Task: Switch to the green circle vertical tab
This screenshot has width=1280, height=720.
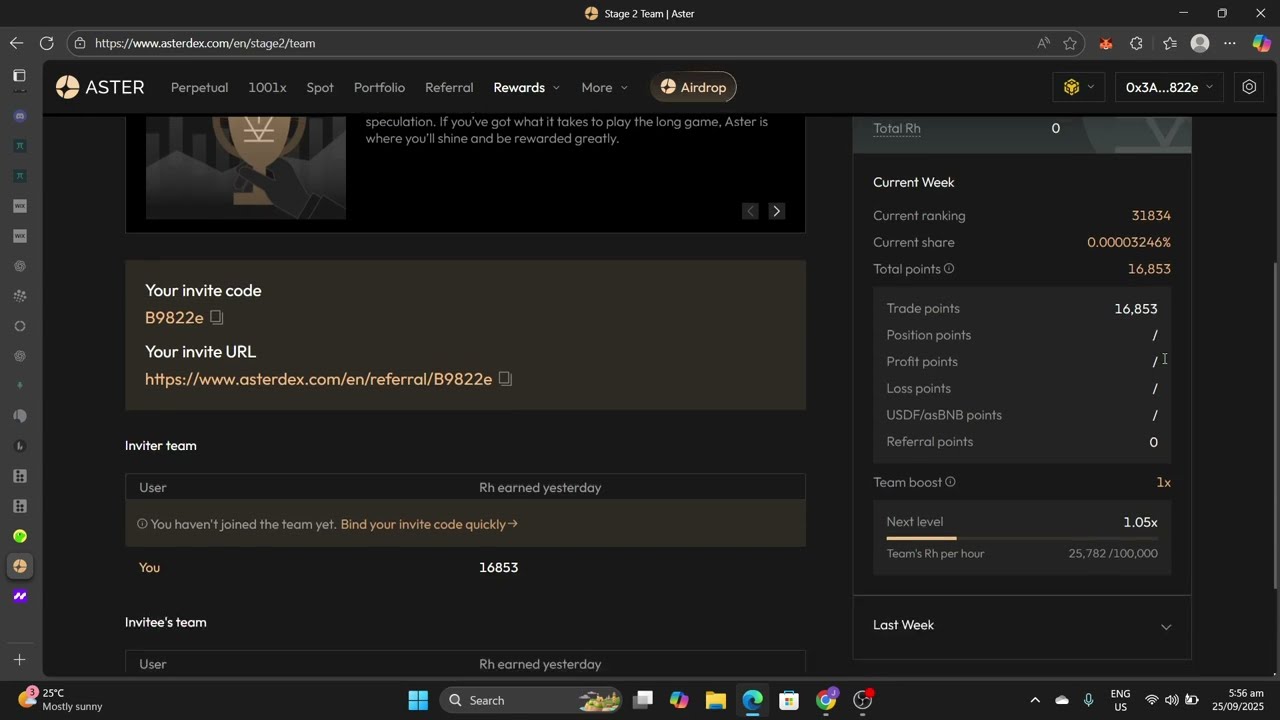Action: [19, 536]
